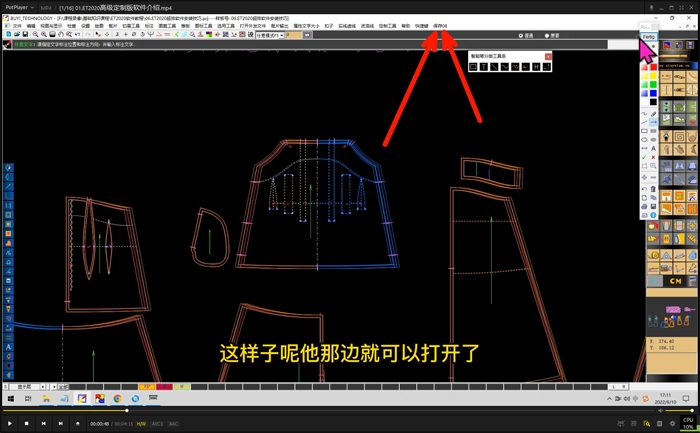Click the green checkmark in annotation panel
The height and width of the screenshot is (433, 700).
pyautogui.click(x=644, y=157)
